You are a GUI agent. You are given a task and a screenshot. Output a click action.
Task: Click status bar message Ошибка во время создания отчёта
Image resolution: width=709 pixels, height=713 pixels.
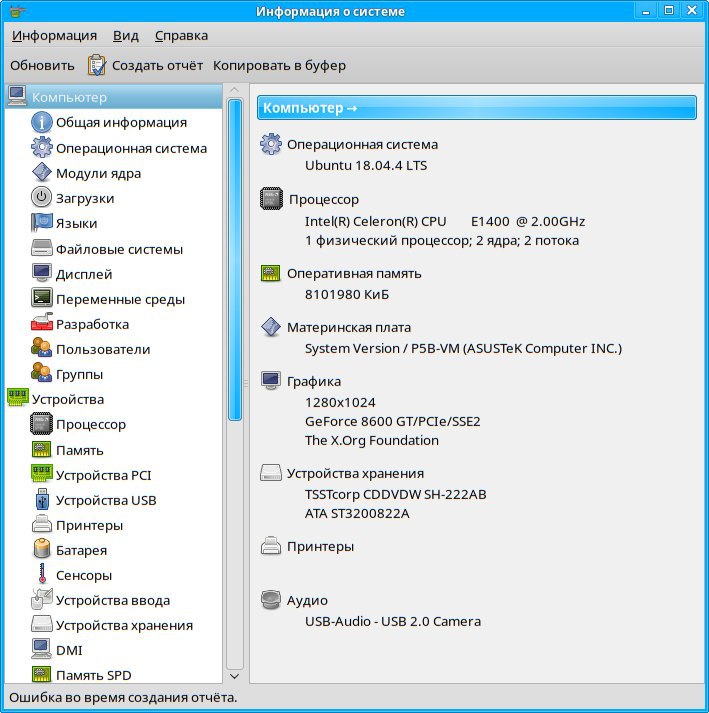123,698
